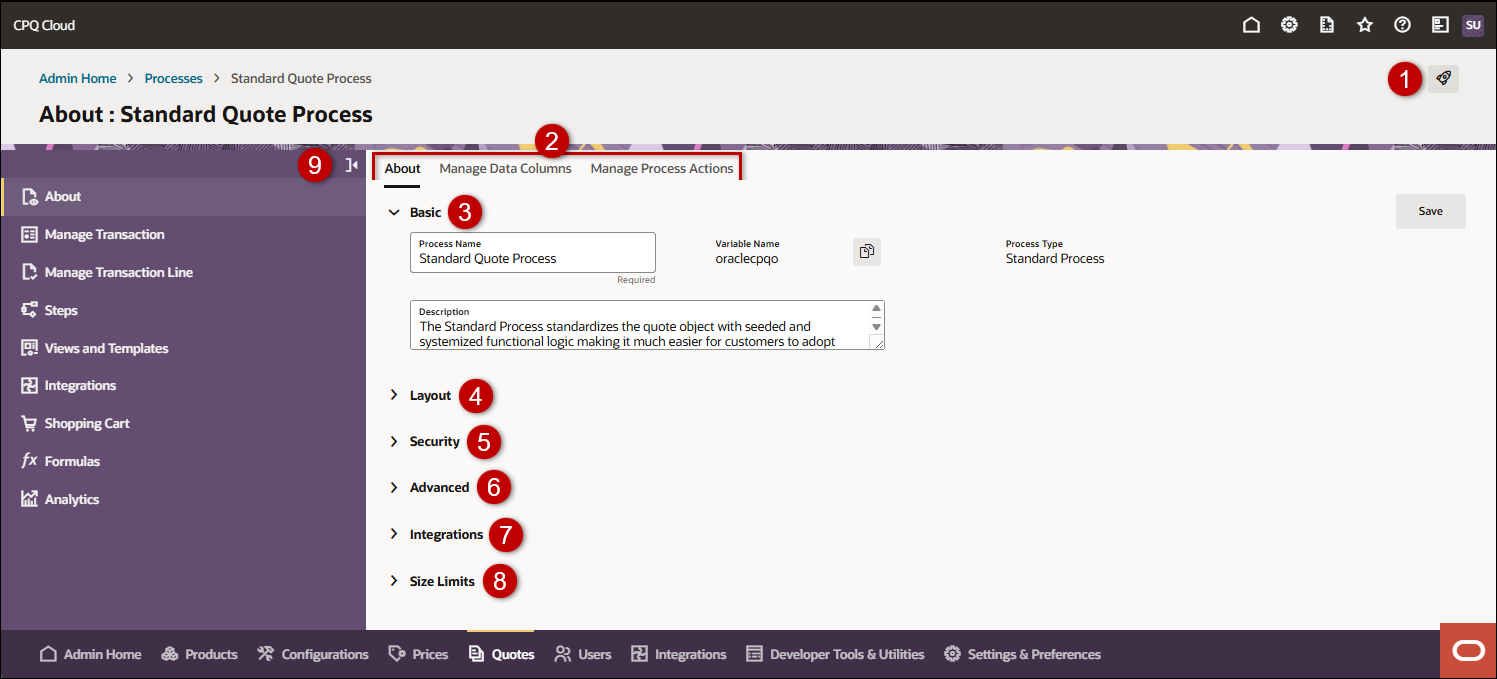The image size is (1497, 679).
Task: Open the gear icon in top bar
Action: click(x=1290, y=25)
